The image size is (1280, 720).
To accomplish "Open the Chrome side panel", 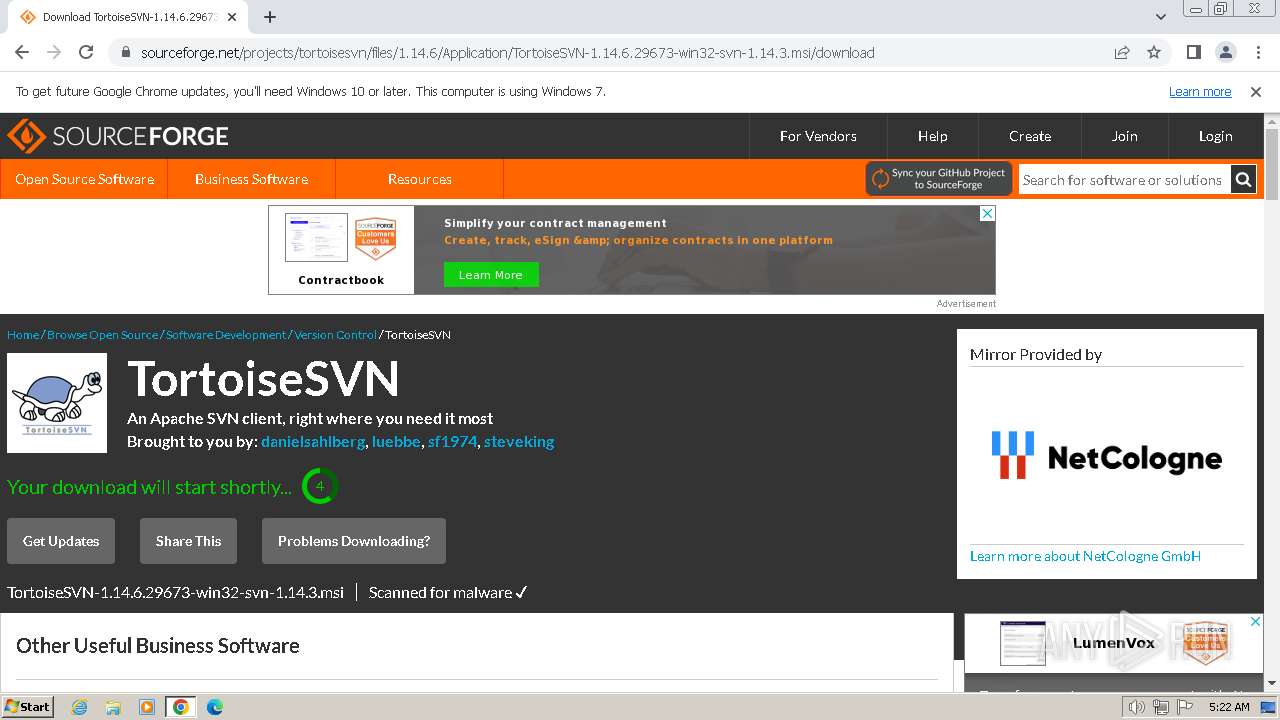I will [1194, 53].
